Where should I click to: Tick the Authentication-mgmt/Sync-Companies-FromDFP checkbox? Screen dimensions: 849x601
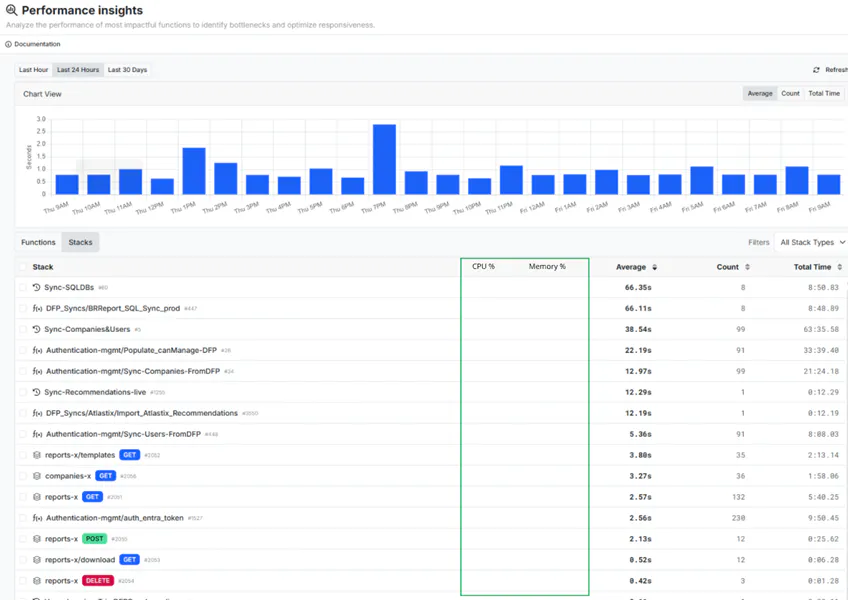tap(23, 371)
